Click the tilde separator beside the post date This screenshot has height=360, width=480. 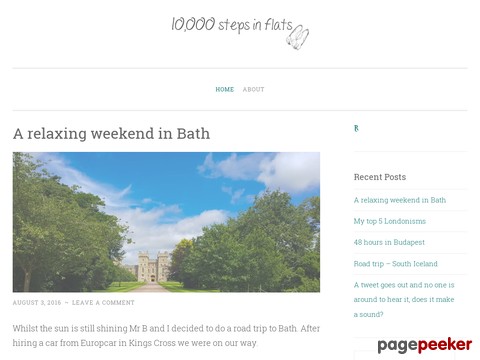(67, 303)
